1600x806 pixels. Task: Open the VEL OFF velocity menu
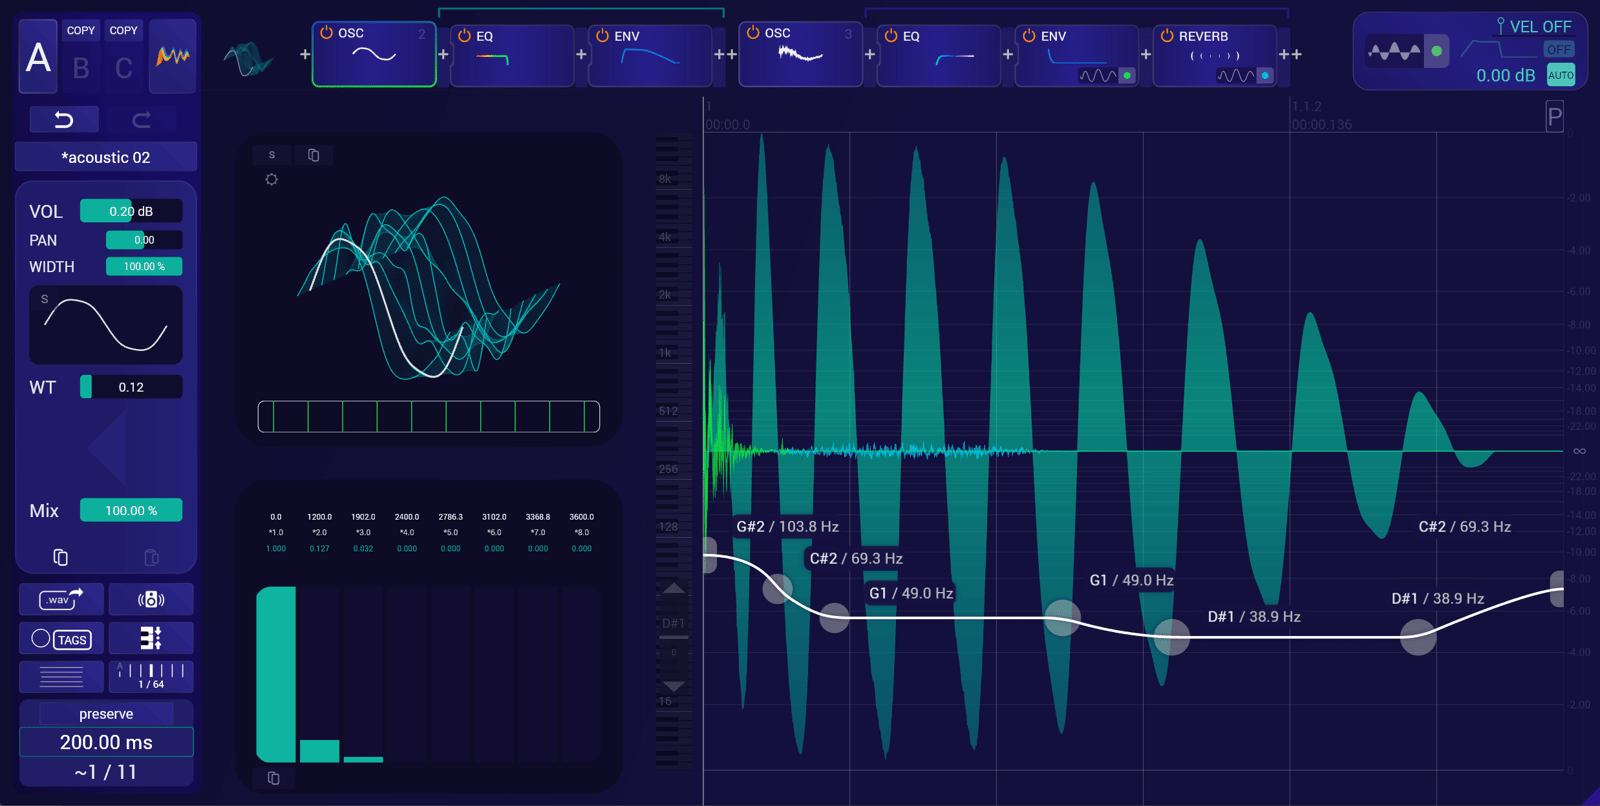point(1533,27)
